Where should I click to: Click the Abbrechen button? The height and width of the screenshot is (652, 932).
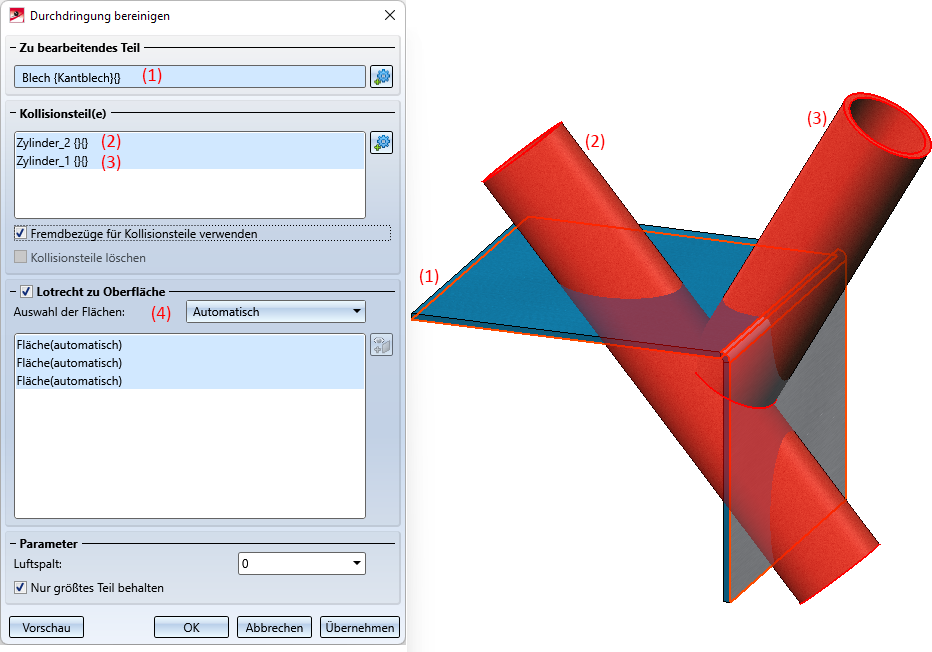click(x=275, y=627)
